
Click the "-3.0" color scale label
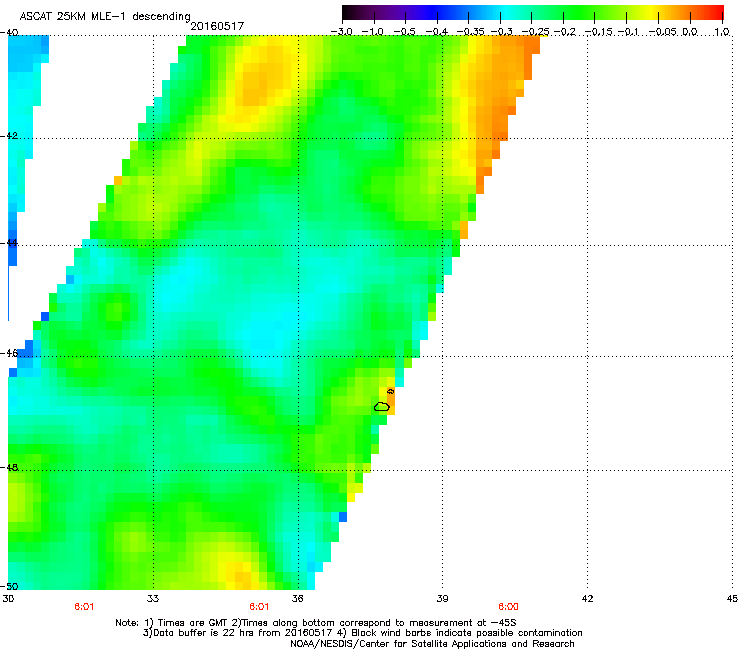point(341,32)
